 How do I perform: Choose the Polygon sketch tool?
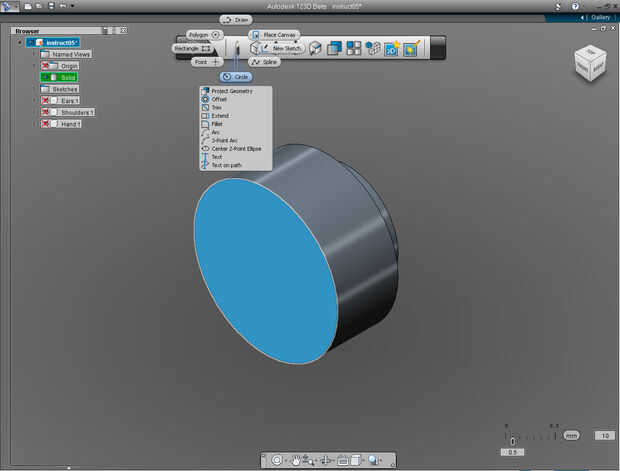coord(204,35)
